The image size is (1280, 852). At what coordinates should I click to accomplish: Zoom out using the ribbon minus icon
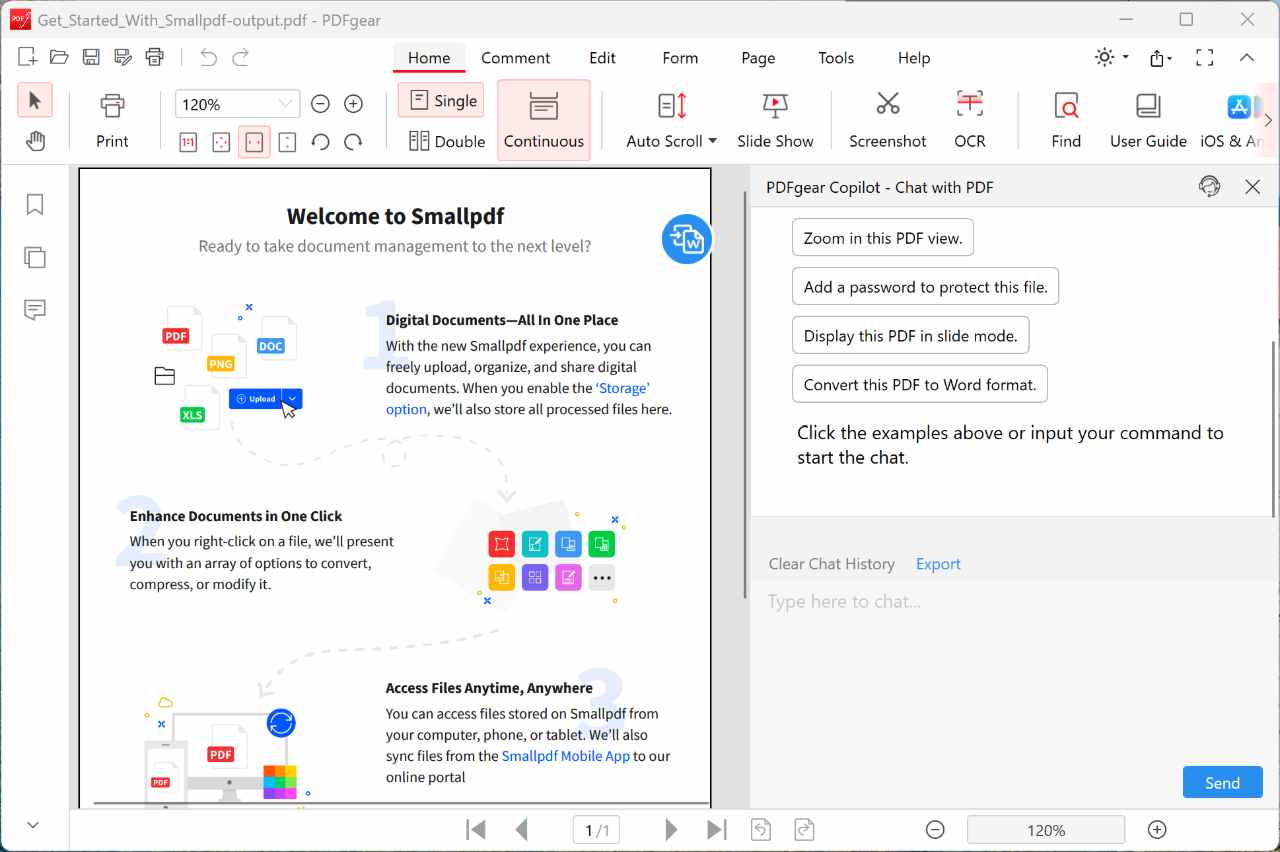[x=320, y=104]
